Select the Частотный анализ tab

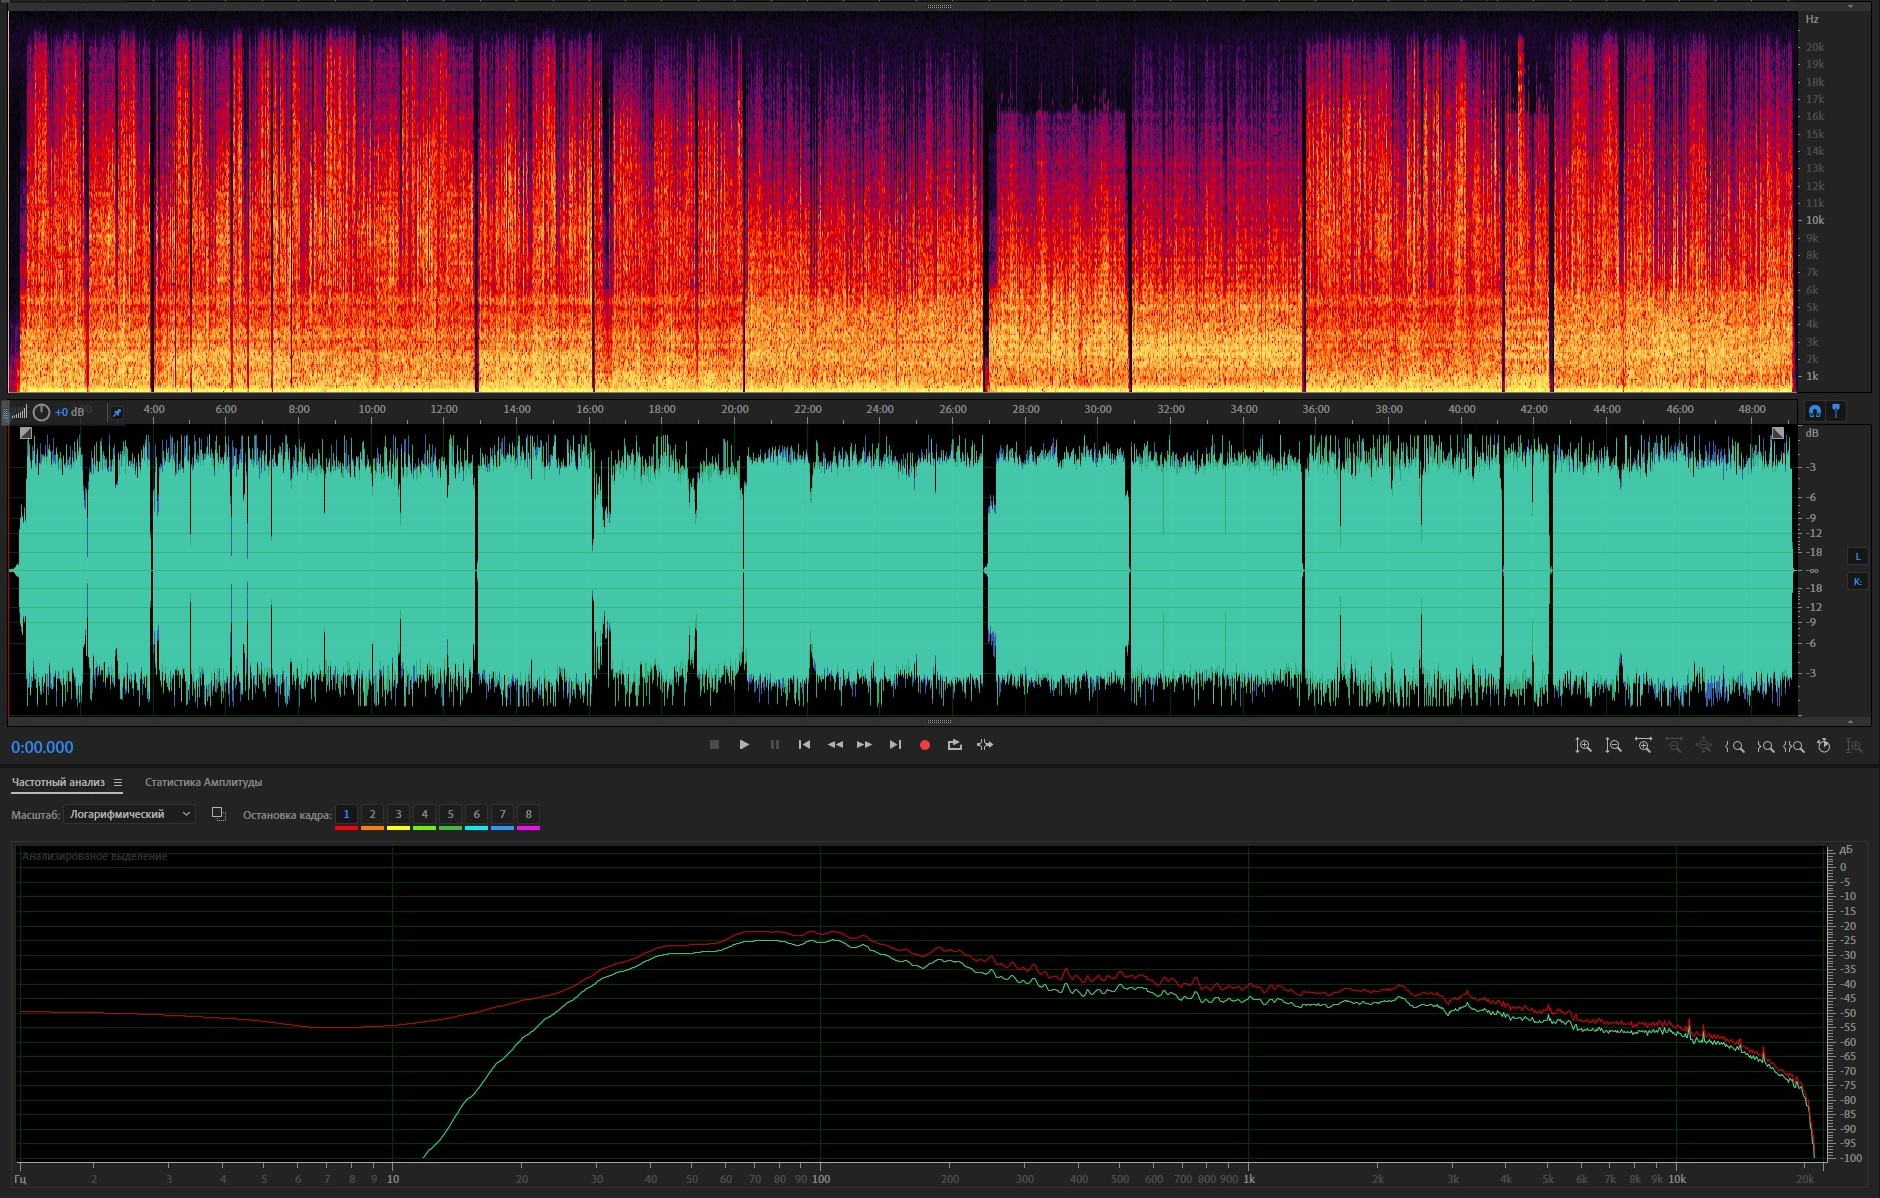click(58, 783)
